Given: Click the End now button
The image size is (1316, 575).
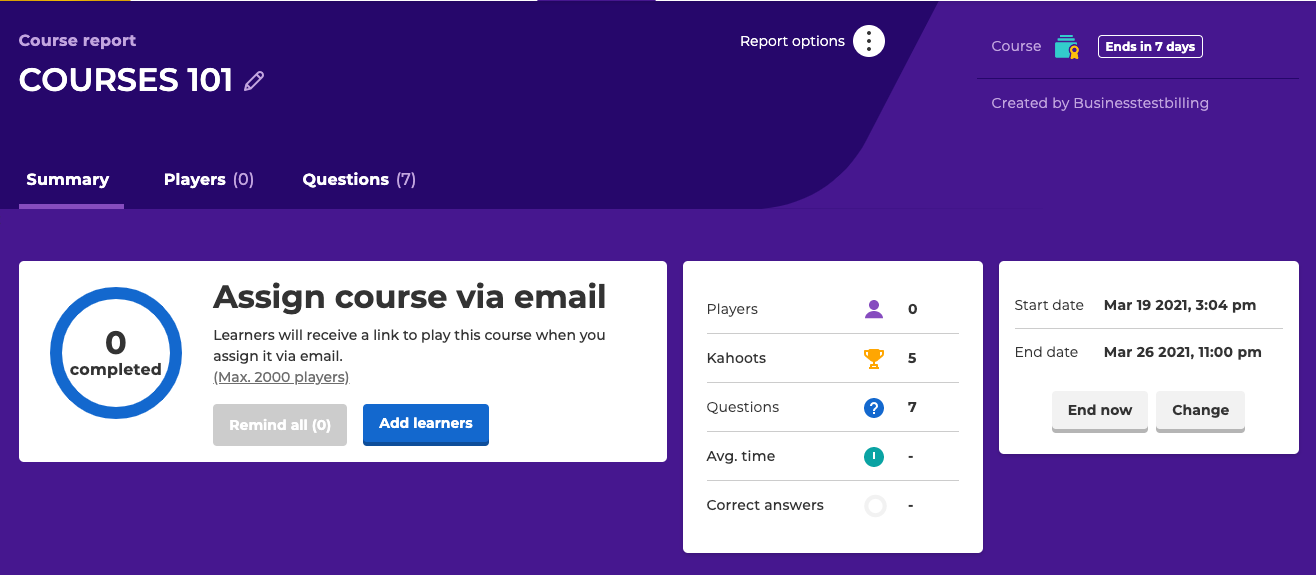Looking at the screenshot, I should coord(1100,411).
